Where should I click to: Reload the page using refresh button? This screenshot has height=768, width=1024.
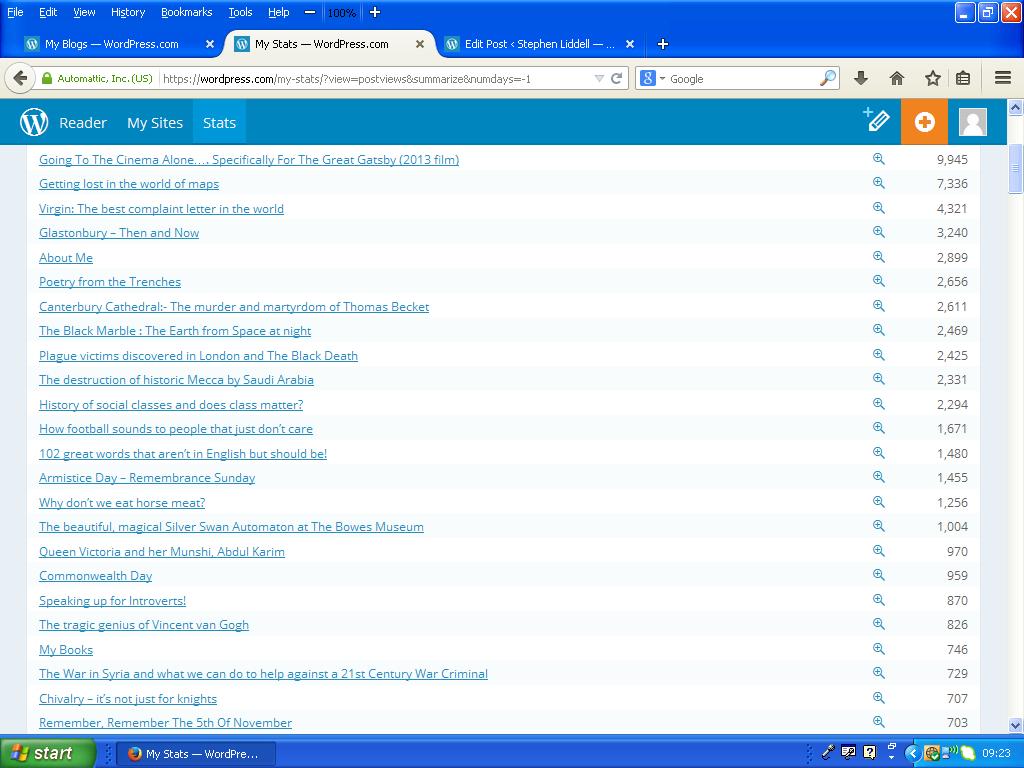coord(617,78)
